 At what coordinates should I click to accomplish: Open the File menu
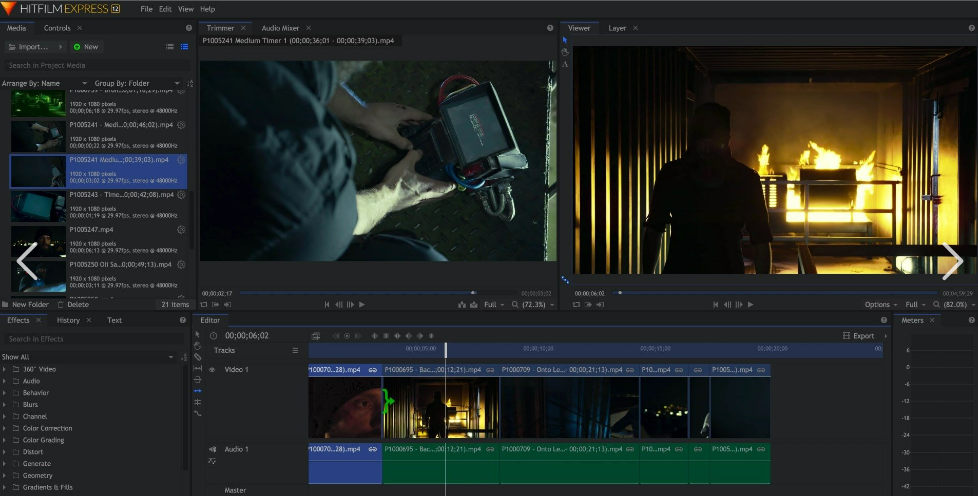(147, 9)
